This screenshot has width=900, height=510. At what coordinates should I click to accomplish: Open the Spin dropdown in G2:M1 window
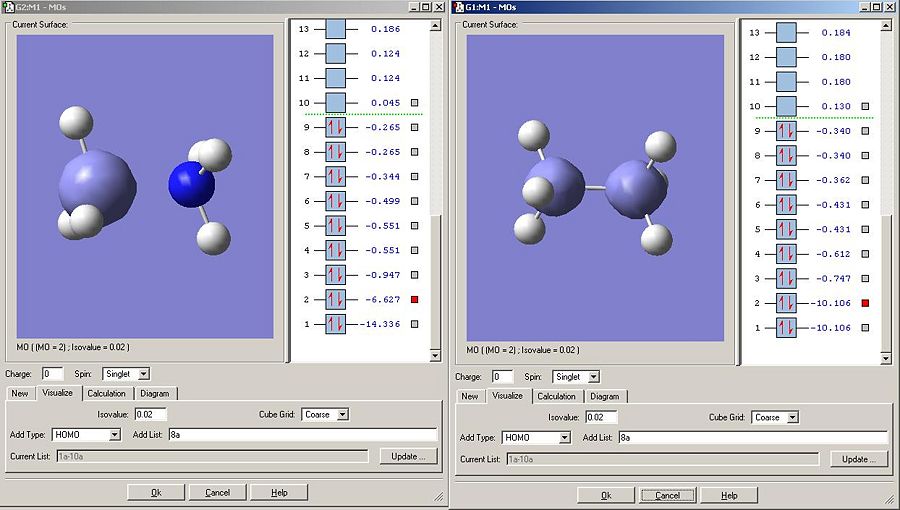(143, 373)
